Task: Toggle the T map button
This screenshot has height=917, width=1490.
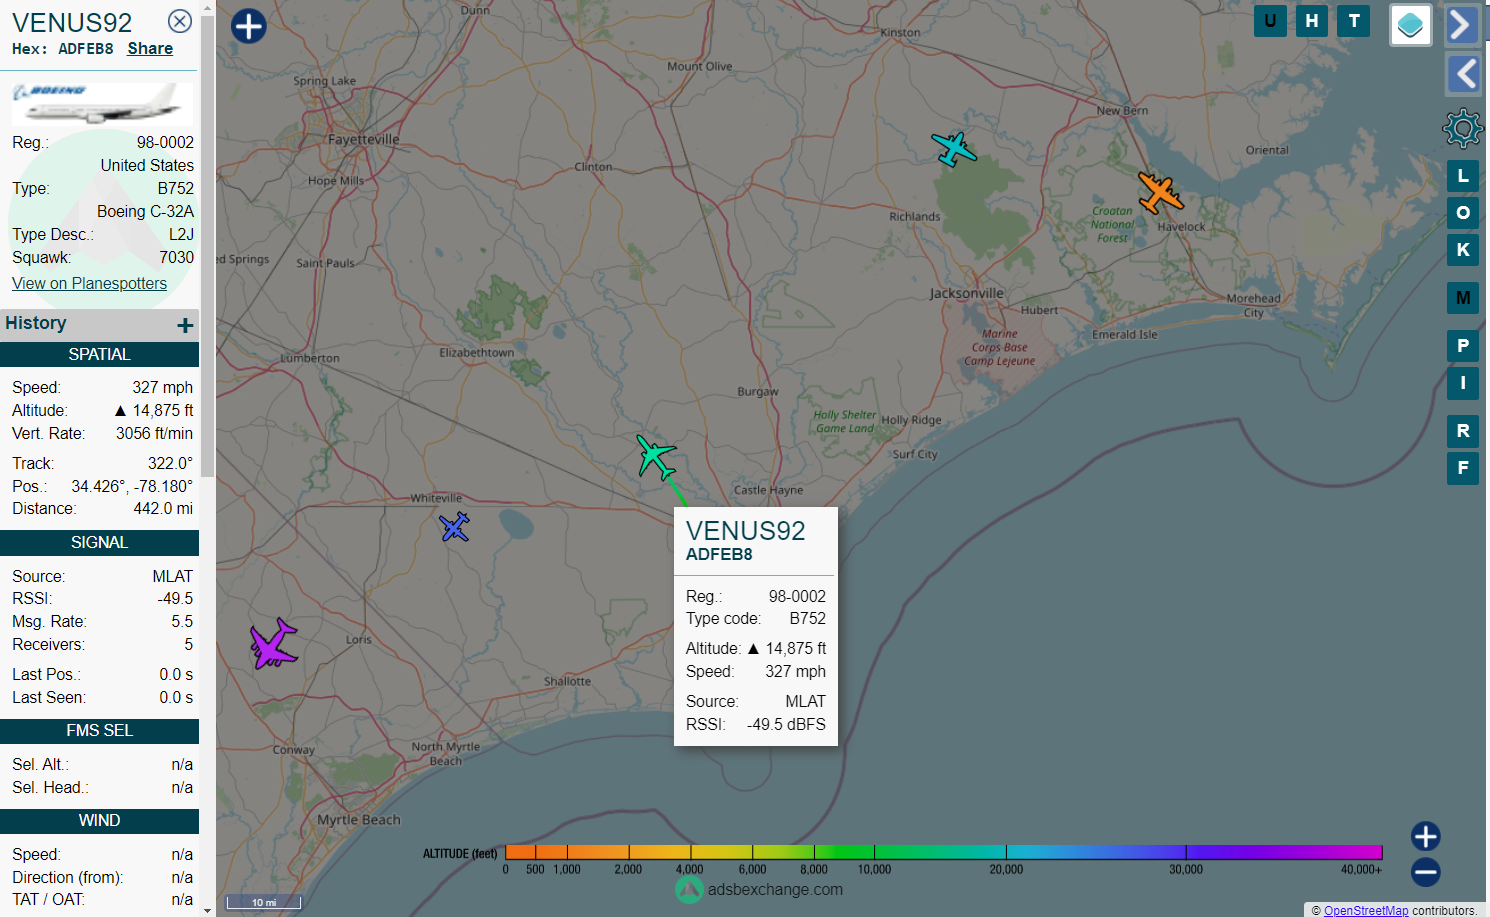Action: (x=1354, y=20)
